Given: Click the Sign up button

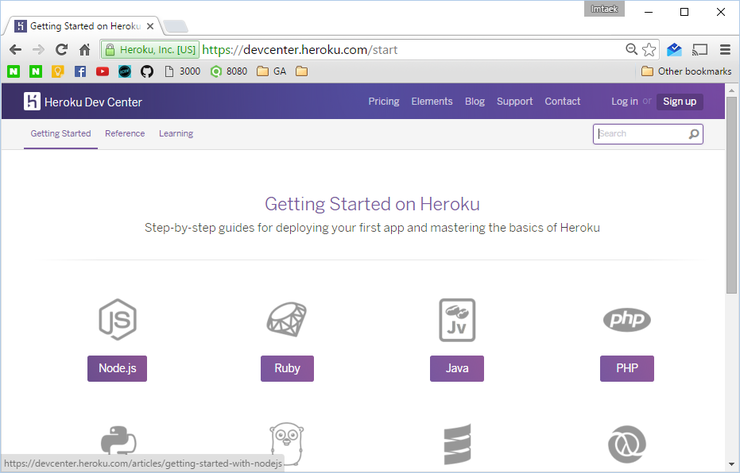Looking at the screenshot, I should pos(680,101).
